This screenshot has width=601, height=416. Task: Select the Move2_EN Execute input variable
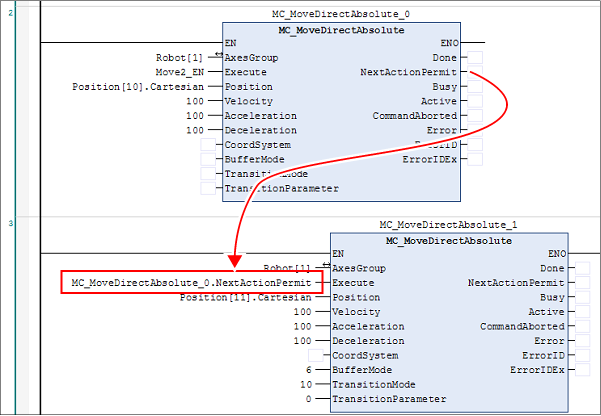tap(184, 72)
